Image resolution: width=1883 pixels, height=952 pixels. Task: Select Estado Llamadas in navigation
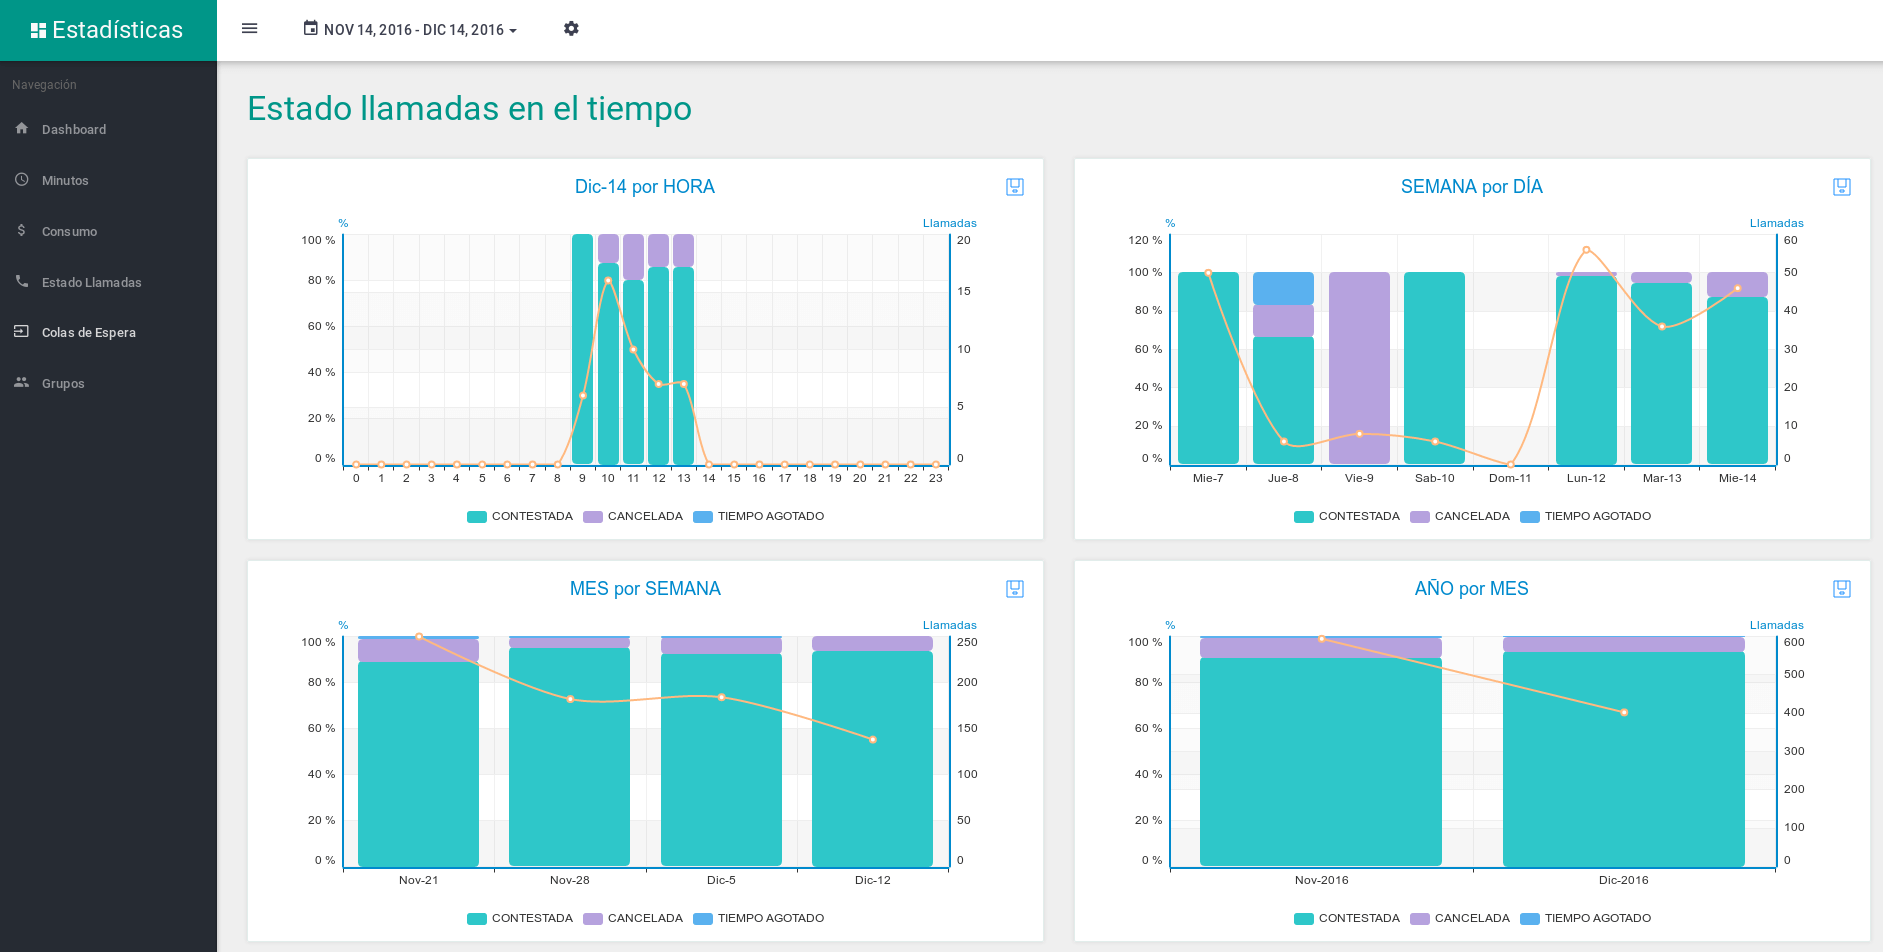click(x=108, y=282)
